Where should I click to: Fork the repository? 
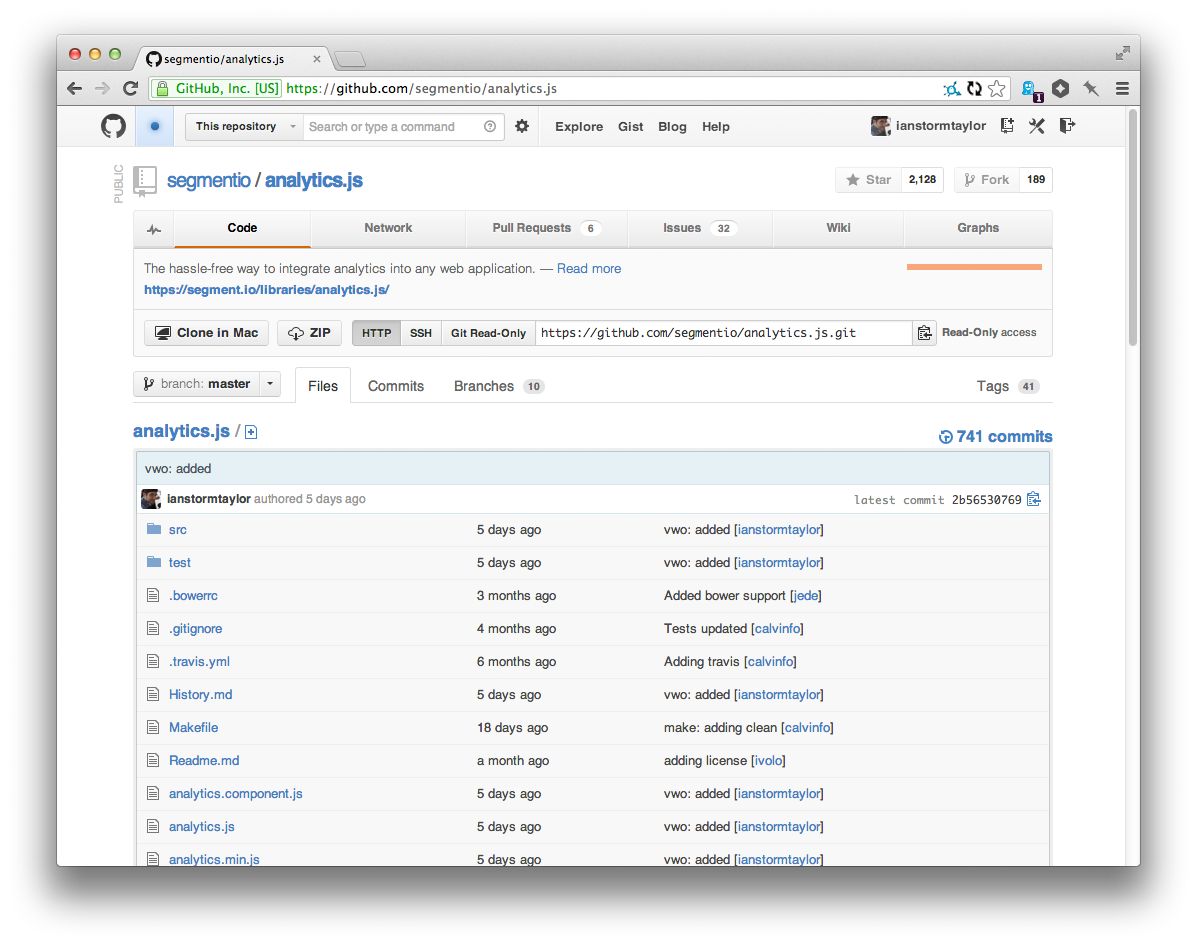[x=987, y=180]
